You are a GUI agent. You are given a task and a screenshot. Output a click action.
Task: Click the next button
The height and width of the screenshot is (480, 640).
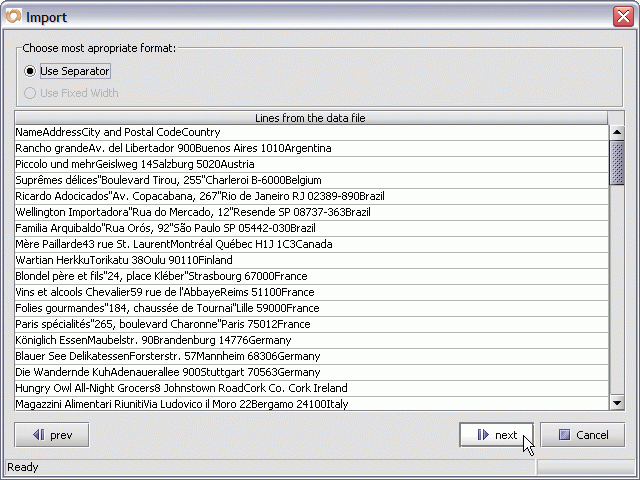click(x=496, y=435)
